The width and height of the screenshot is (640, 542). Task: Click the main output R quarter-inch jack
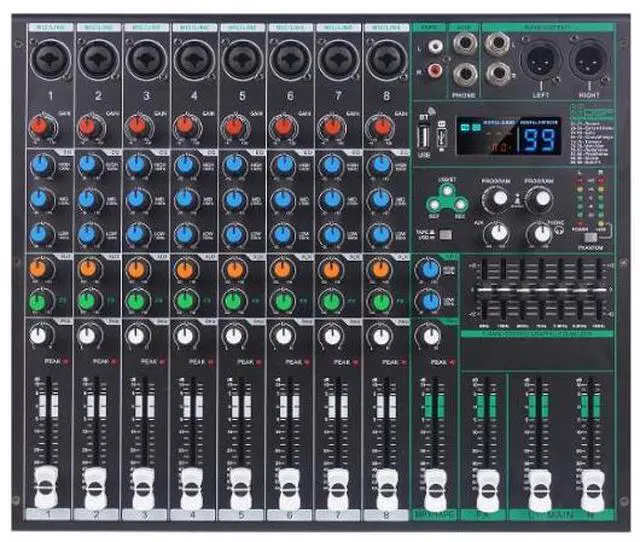coord(498,74)
